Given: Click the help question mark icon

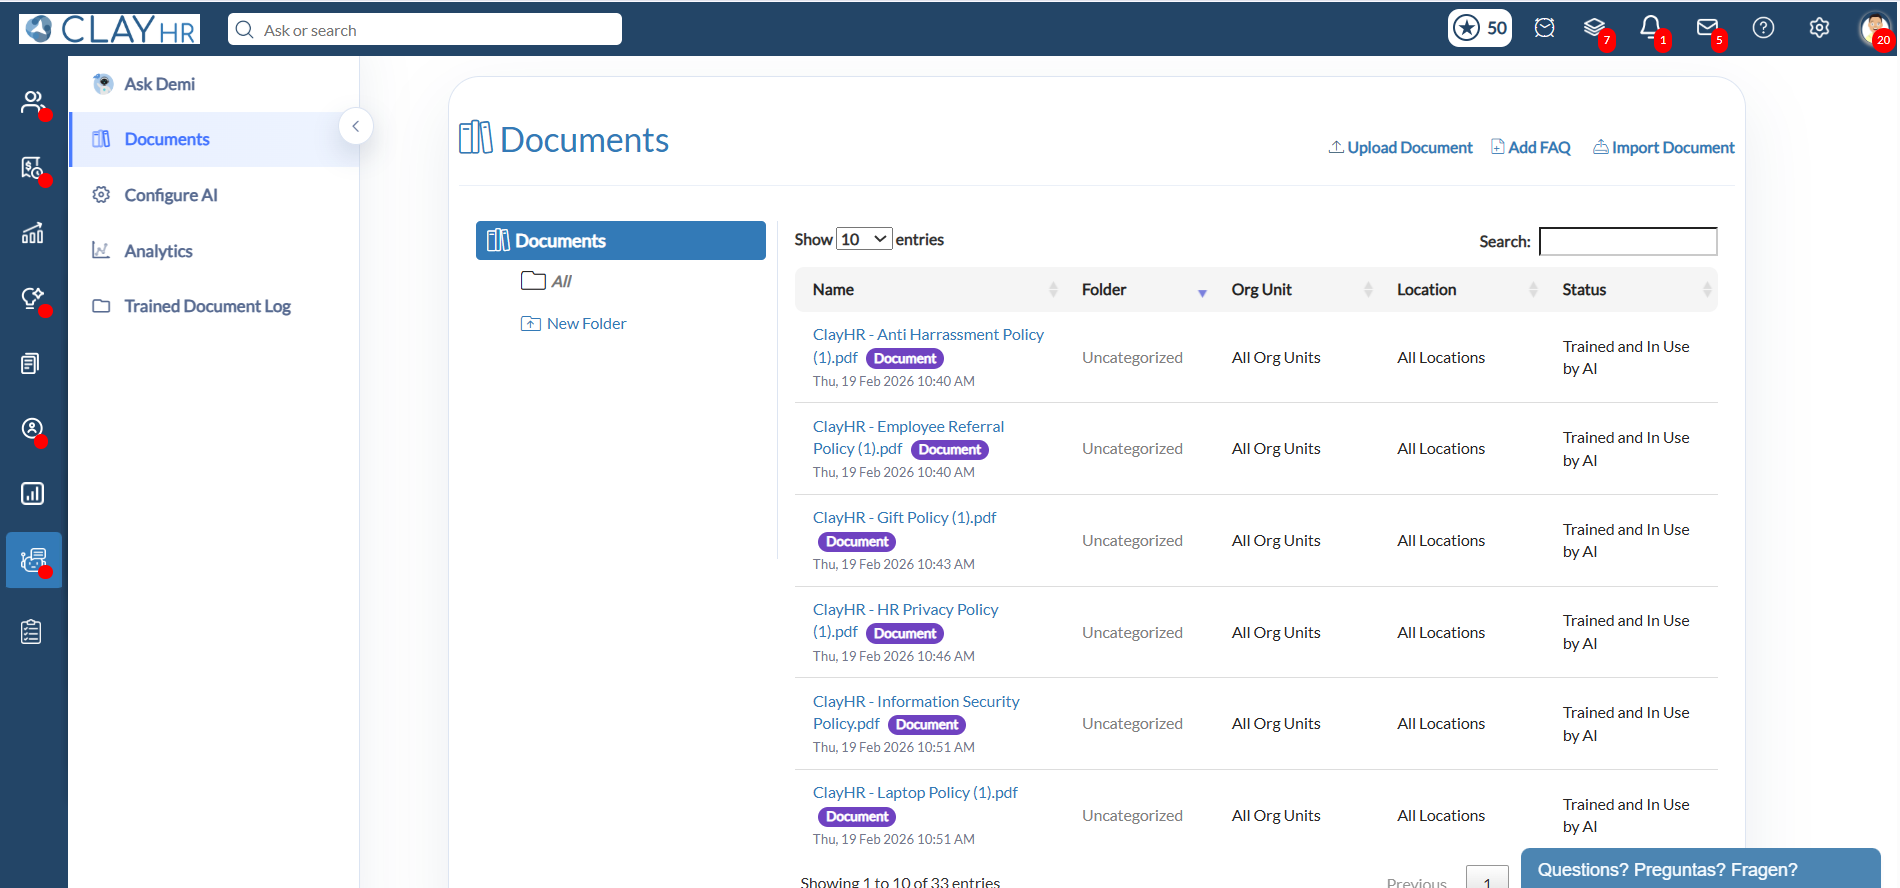Looking at the screenshot, I should click(x=1763, y=28).
